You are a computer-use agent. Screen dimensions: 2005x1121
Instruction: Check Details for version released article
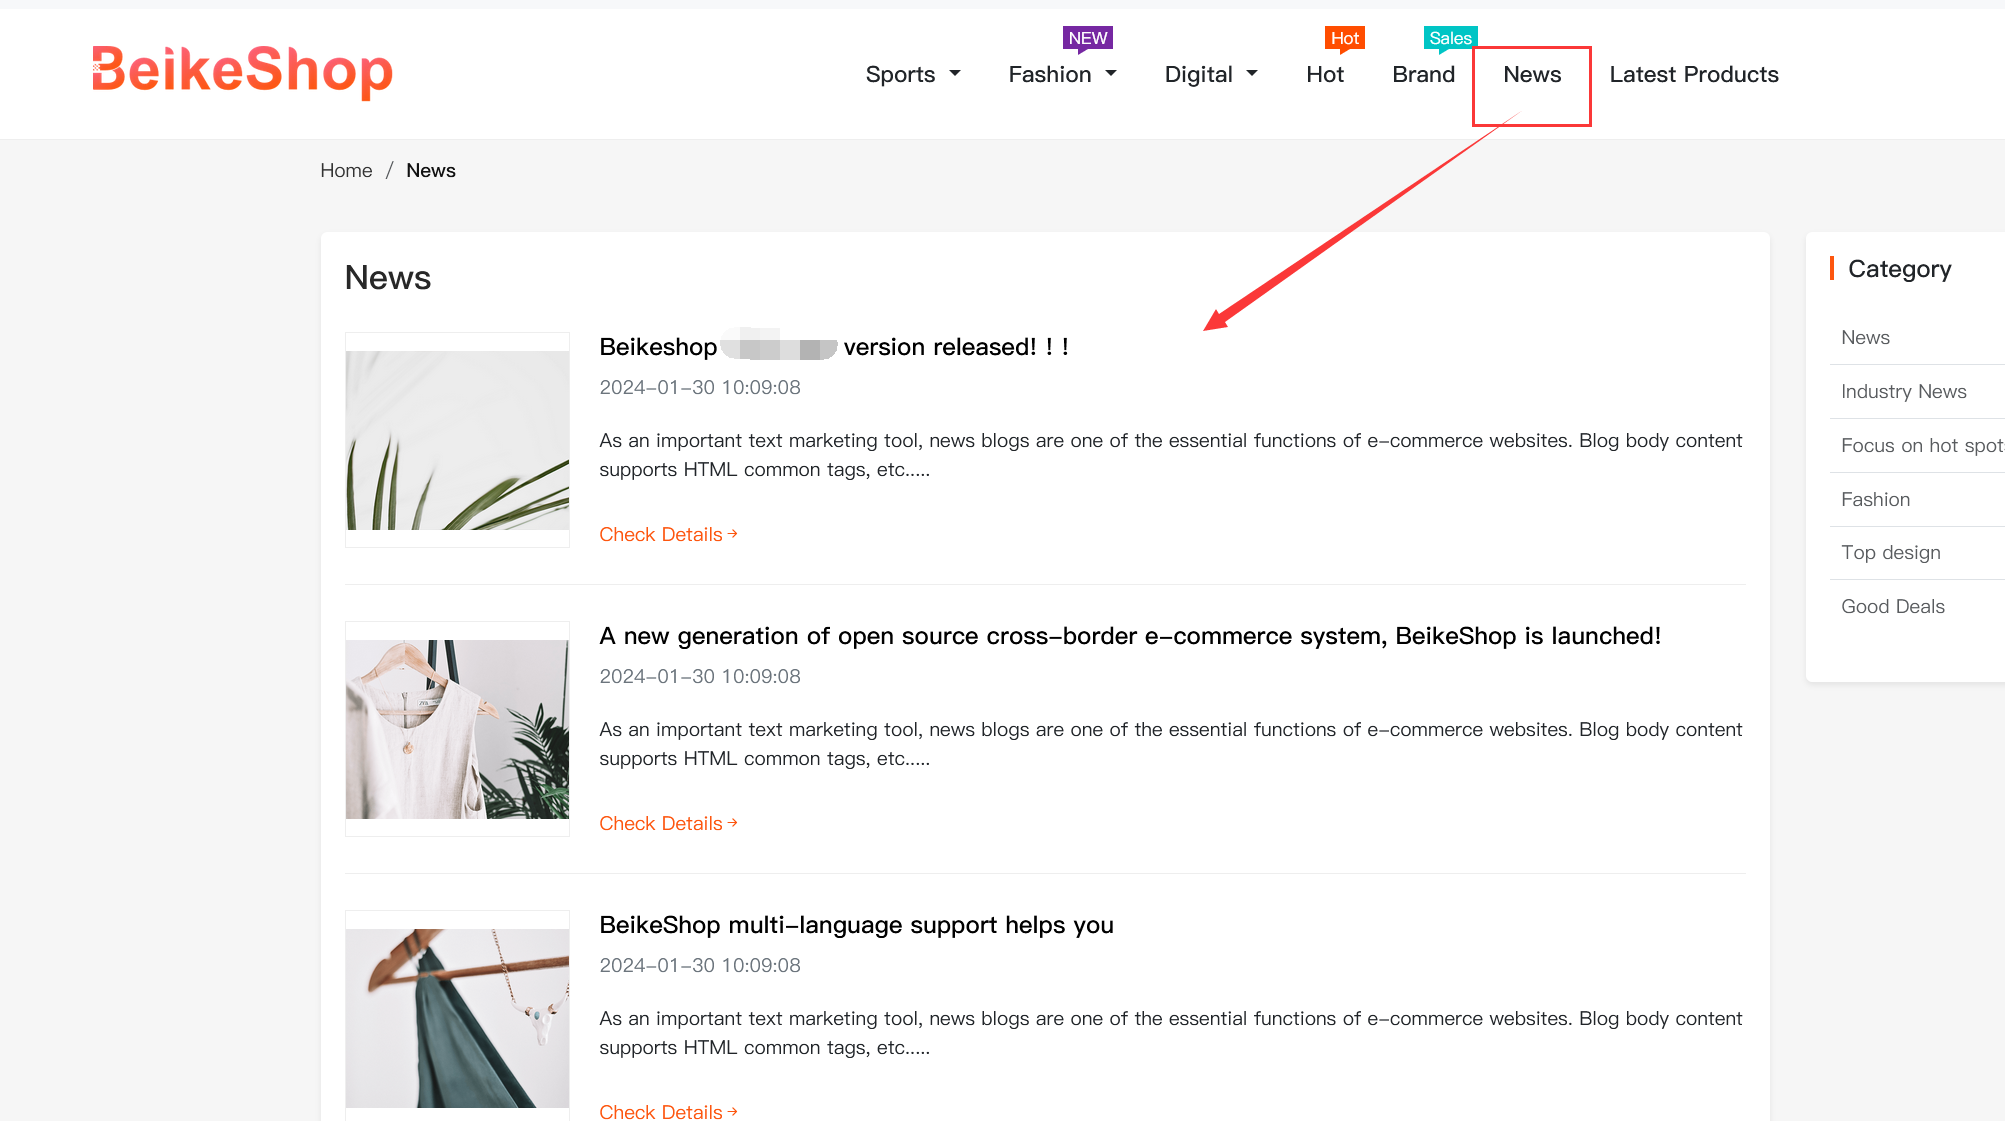point(668,534)
